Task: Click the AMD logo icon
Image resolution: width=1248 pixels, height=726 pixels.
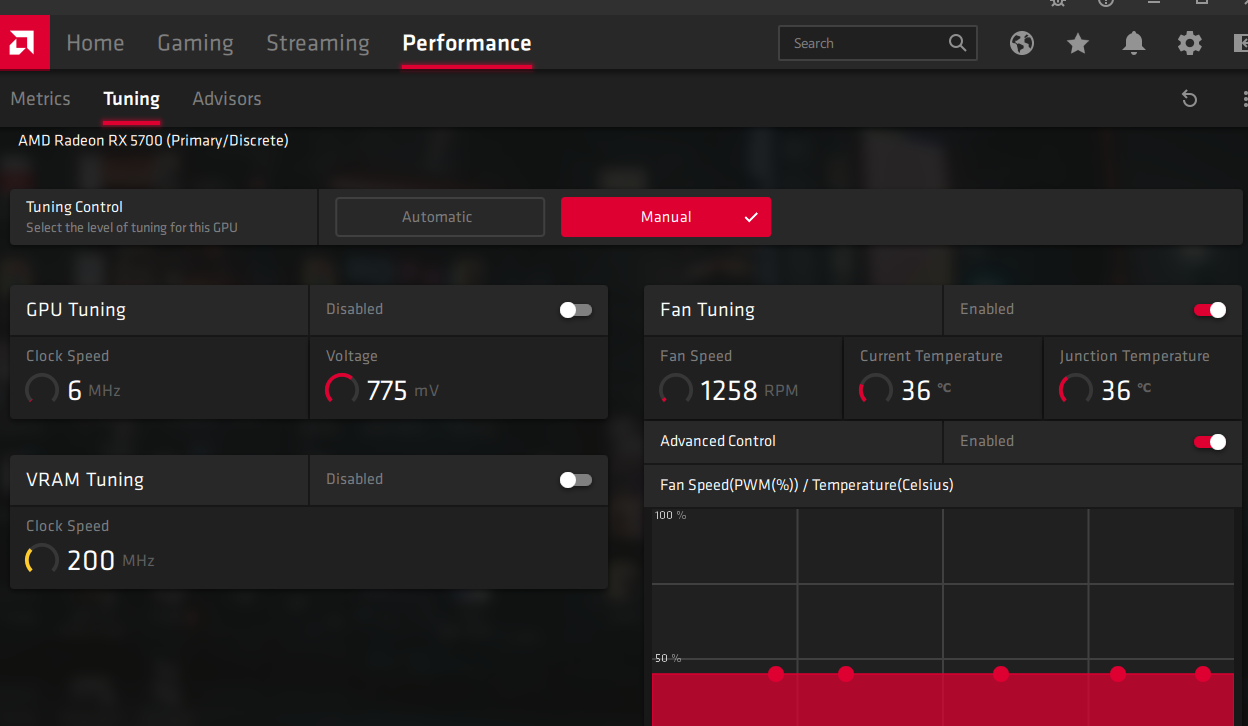Action: tap(24, 43)
